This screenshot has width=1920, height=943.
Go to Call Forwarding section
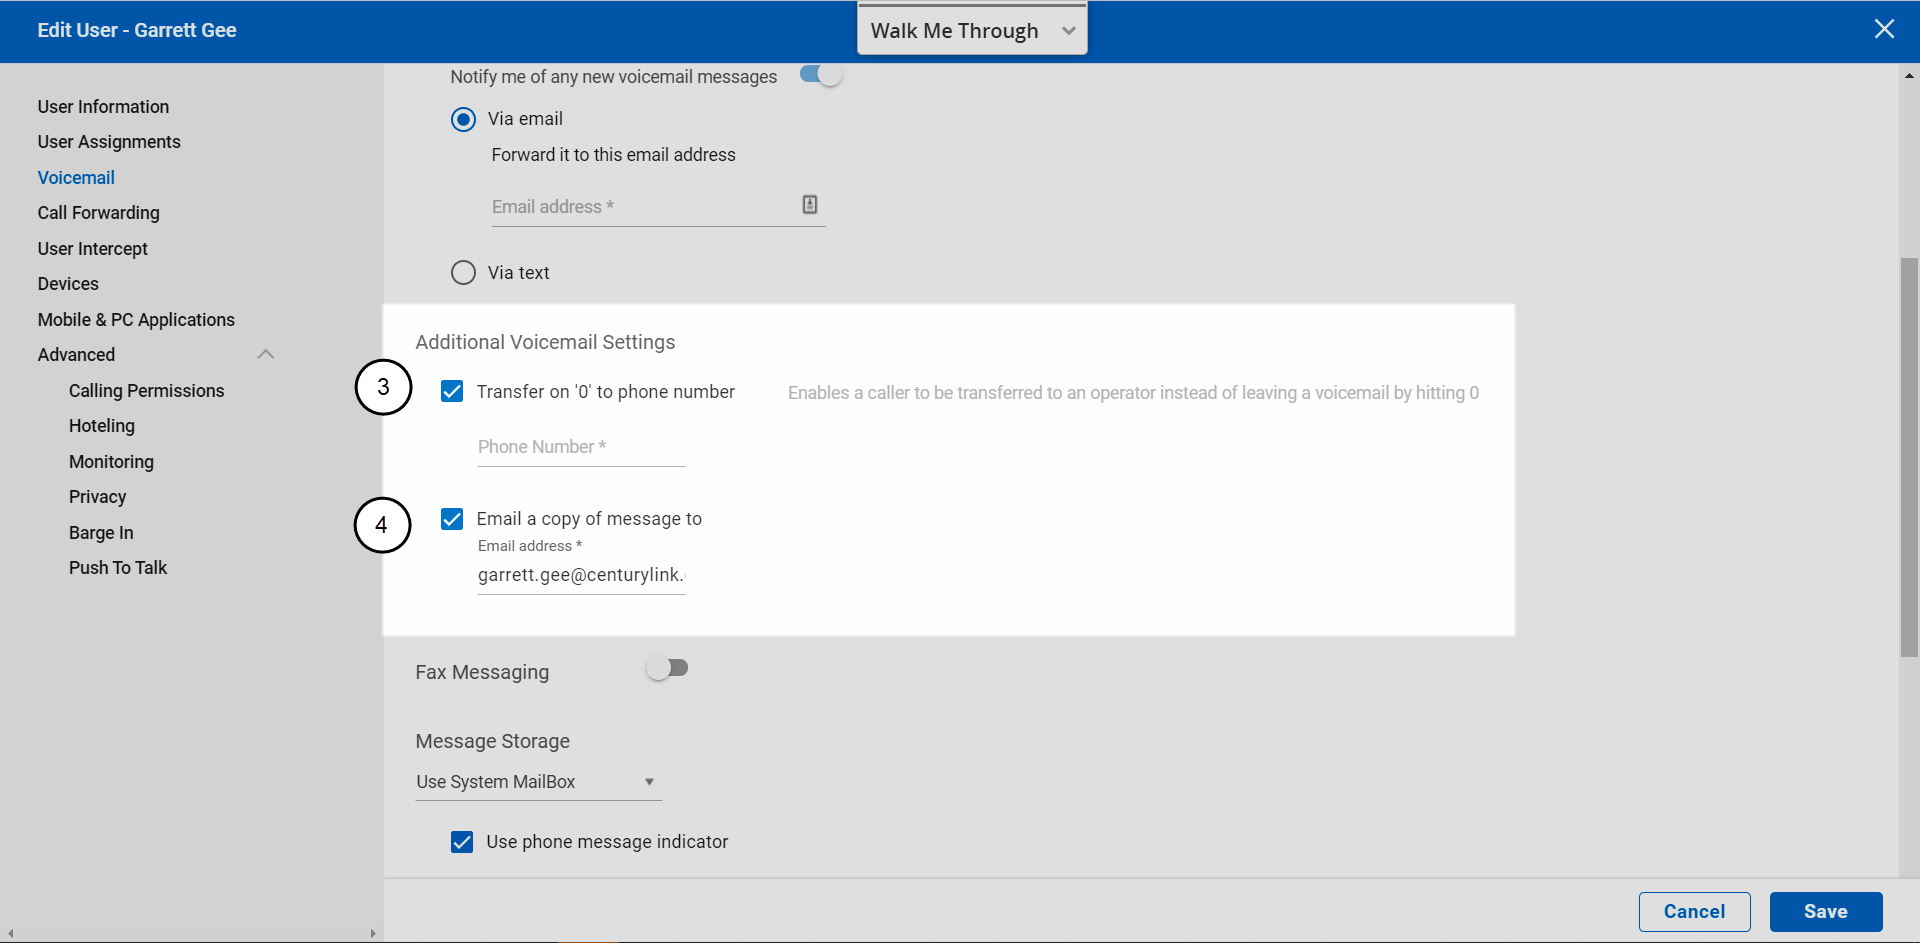pyautogui.click(x=98, y=213)
